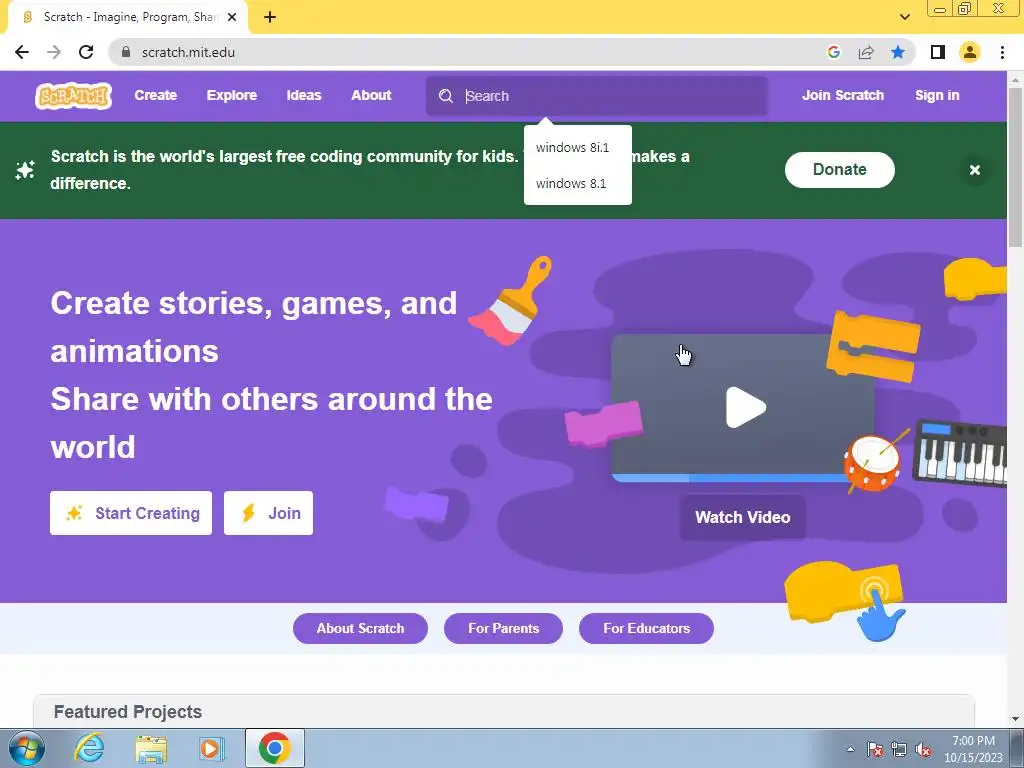Viewport: 1024px width, 768px height.
Task: Close the donation banner
Action: pos(975,170)
